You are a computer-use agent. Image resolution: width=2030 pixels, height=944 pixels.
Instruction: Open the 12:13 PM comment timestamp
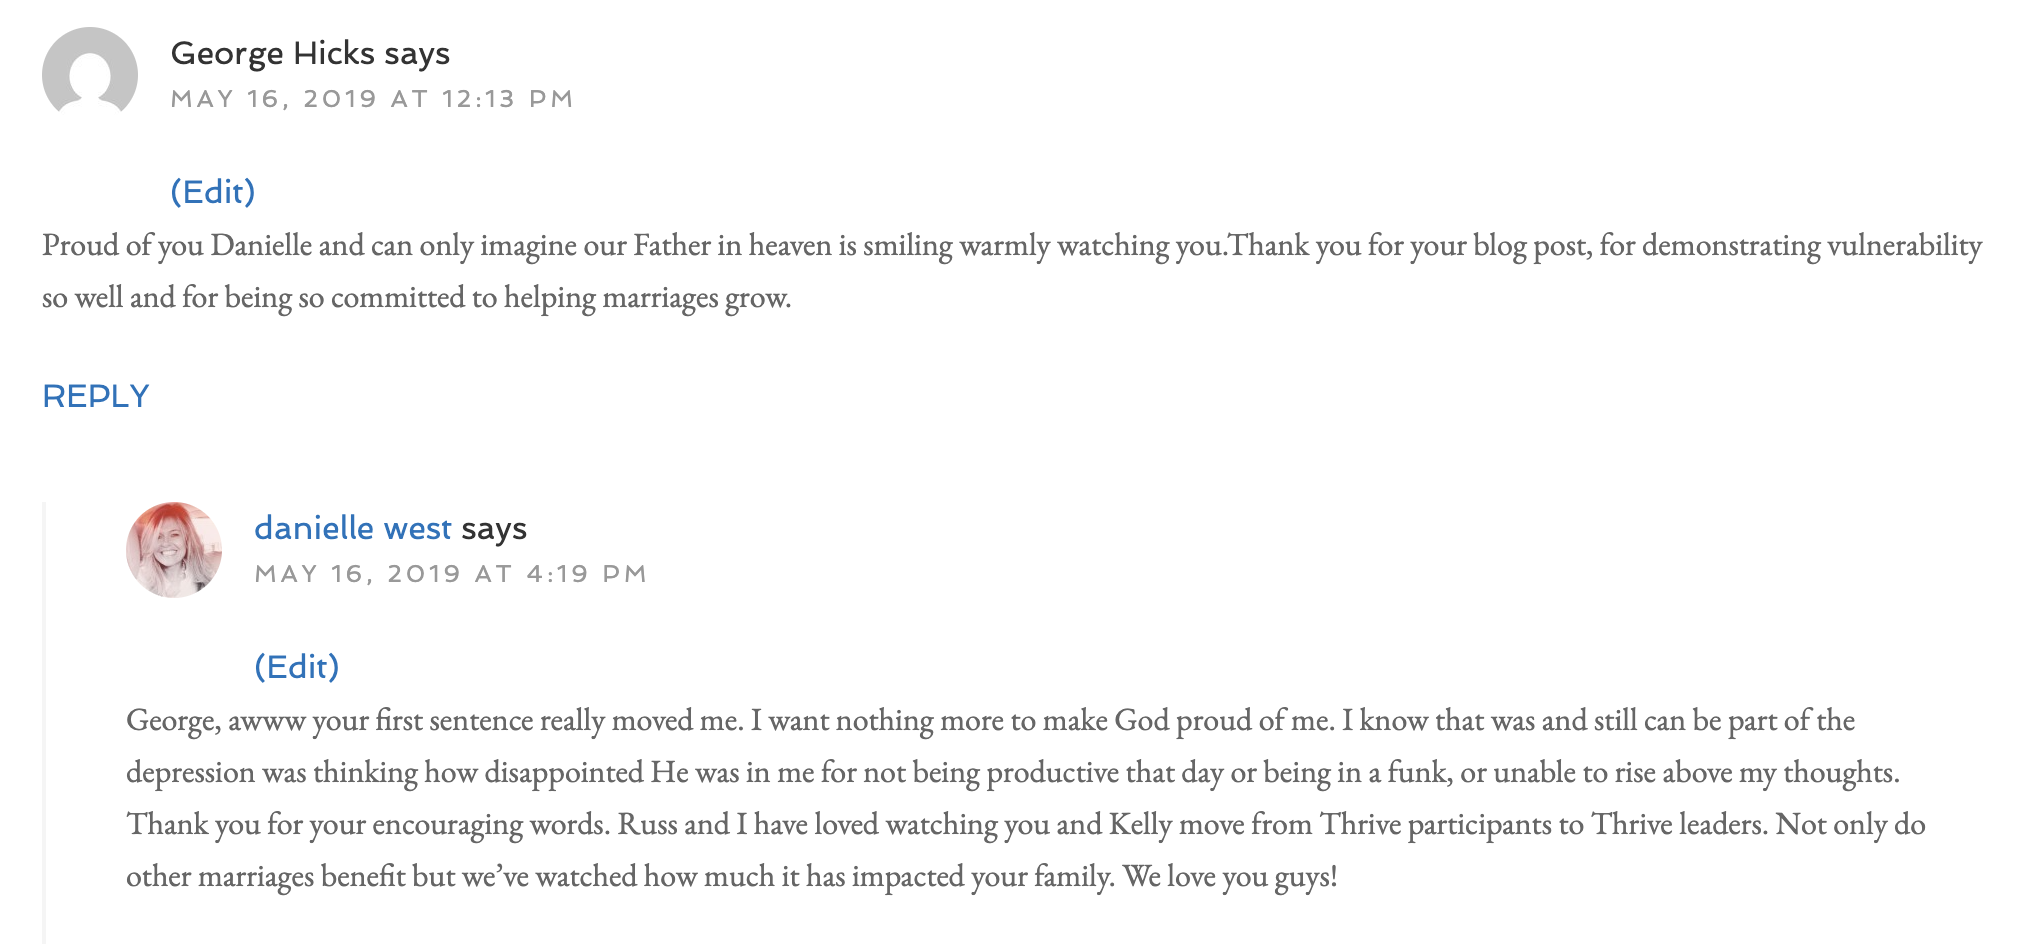click(372, 99)
